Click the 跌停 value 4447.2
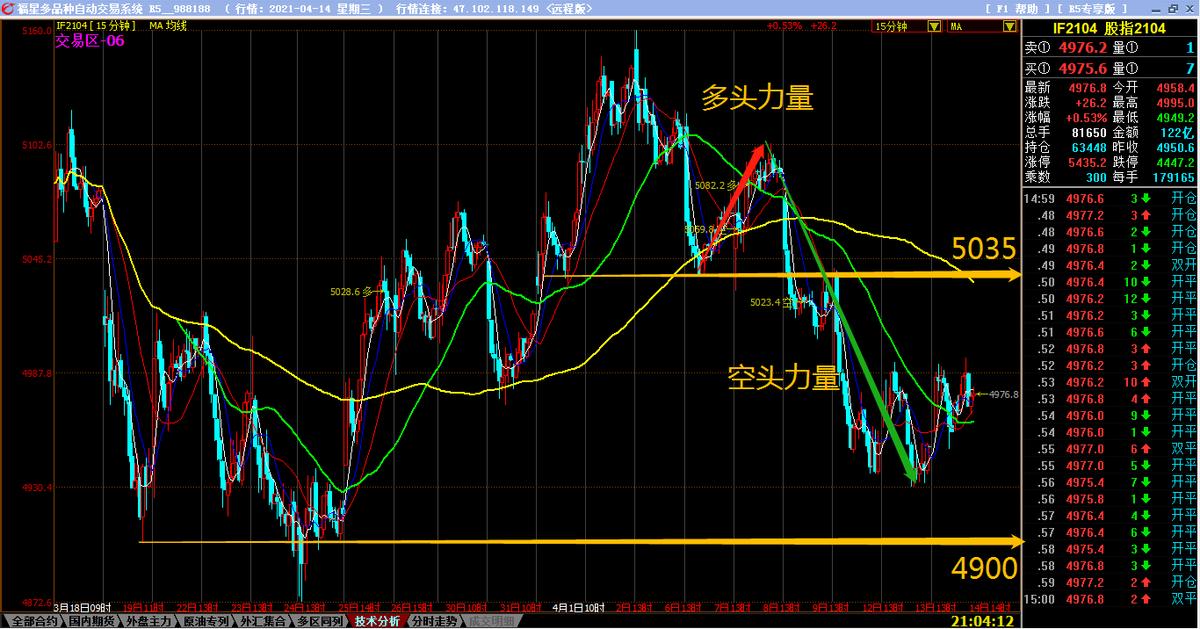1200x629 pixels. pyautogui.click(x=1176, y=163)
